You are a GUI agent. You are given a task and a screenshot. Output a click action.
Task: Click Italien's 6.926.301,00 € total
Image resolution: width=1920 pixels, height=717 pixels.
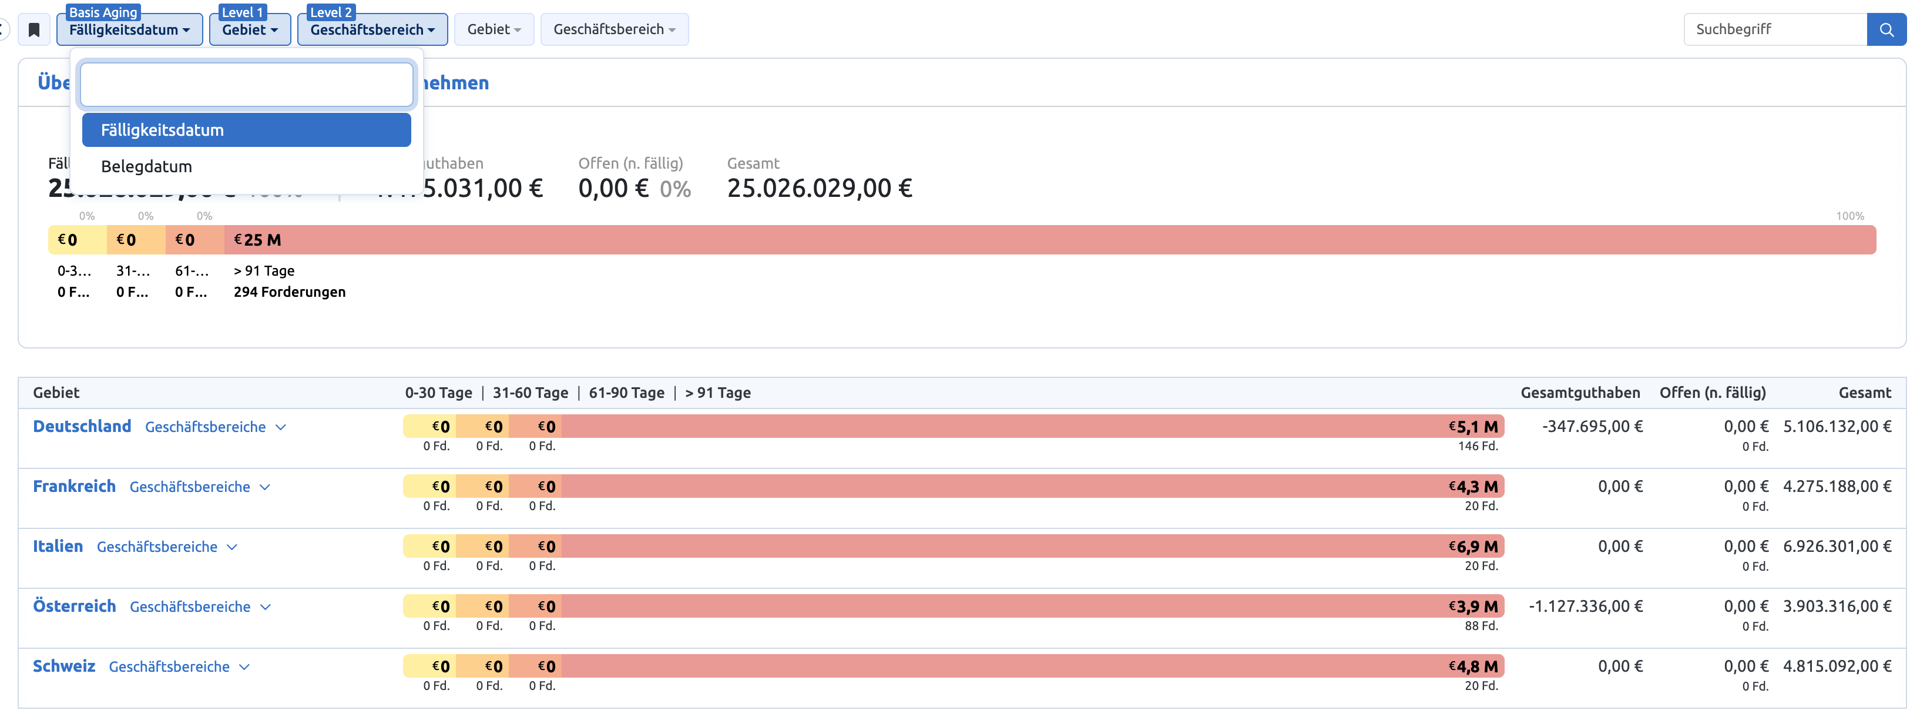(x=1838, y=546)
